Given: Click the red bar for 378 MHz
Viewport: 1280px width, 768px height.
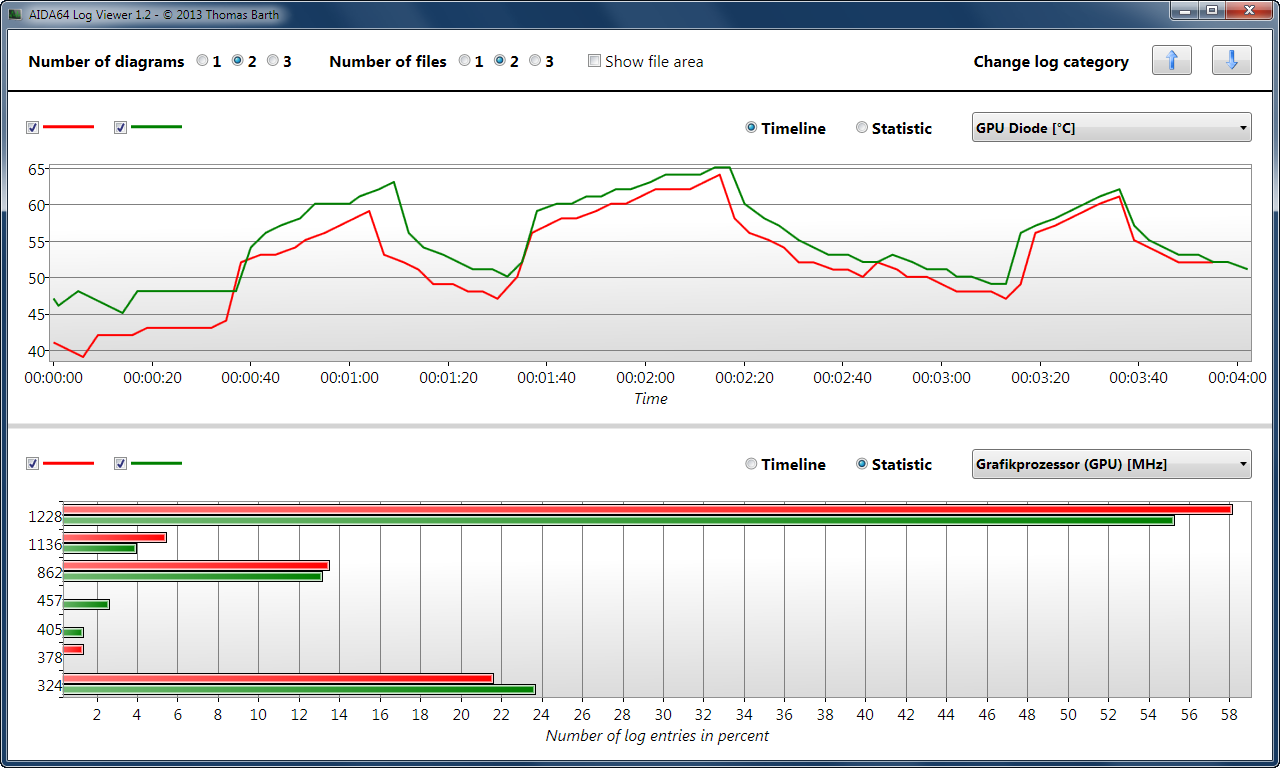Looking at the screenshot, I should [72, 650].
